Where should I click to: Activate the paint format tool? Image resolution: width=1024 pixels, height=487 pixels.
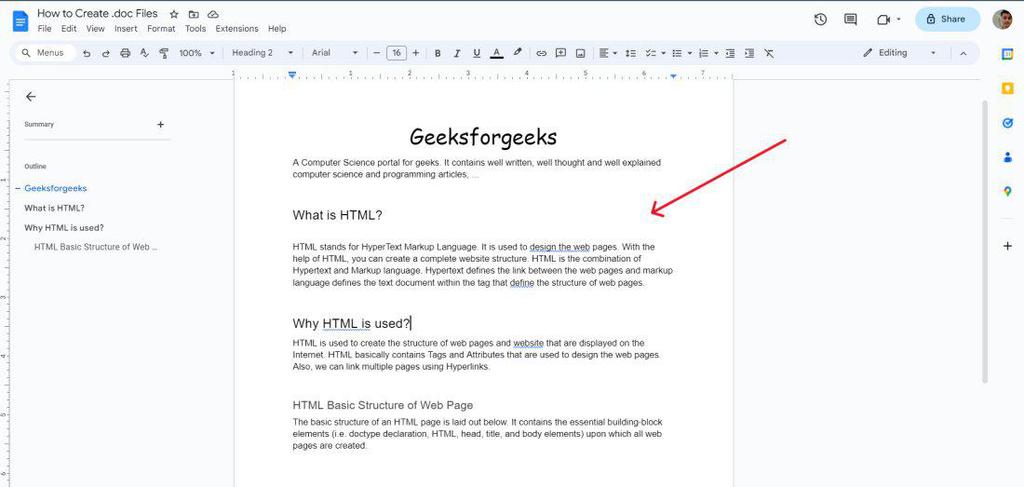click(164, 54)
